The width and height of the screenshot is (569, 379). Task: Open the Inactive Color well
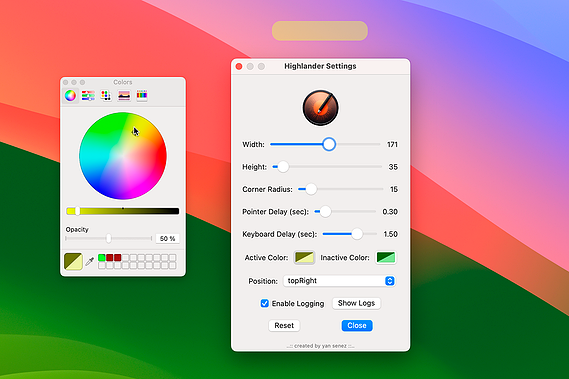[386, 257]
